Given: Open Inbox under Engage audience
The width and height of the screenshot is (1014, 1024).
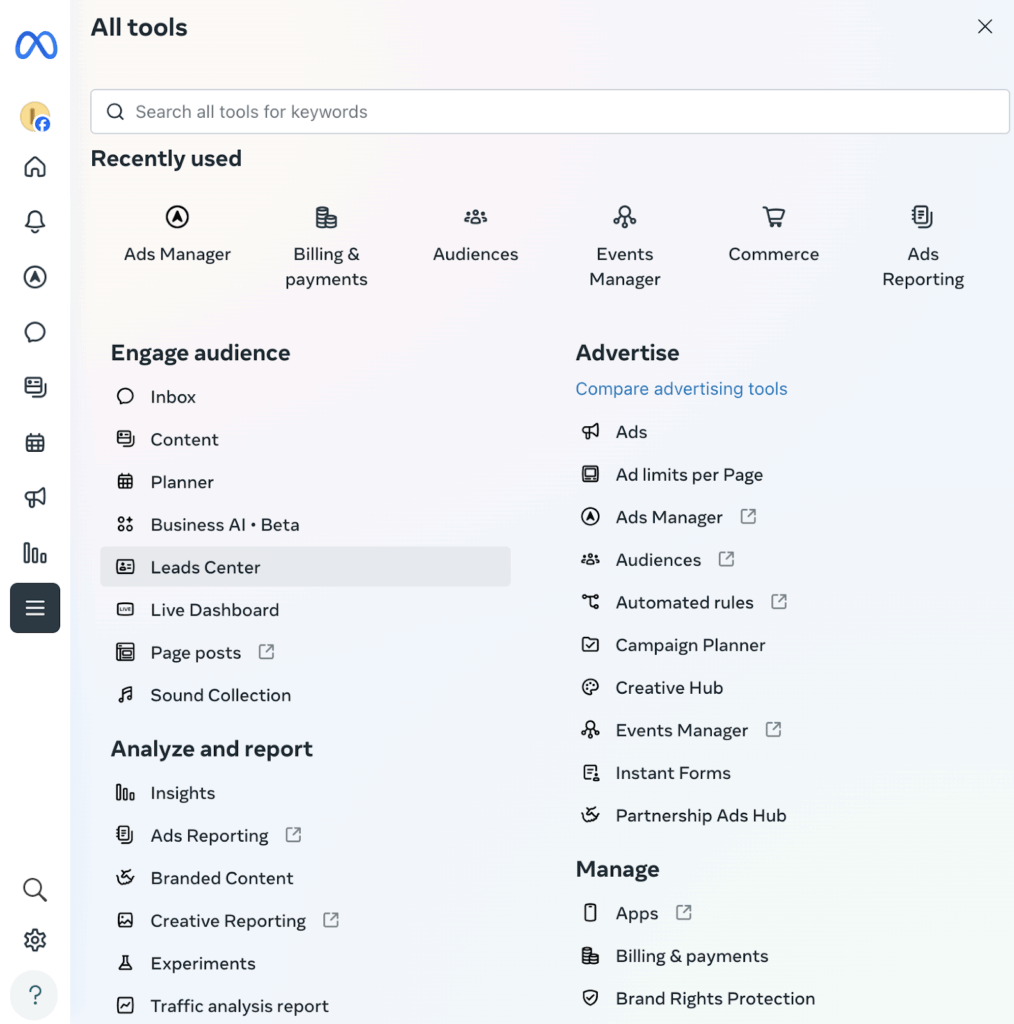Looking at the screenshot, I should coord(306,396).
